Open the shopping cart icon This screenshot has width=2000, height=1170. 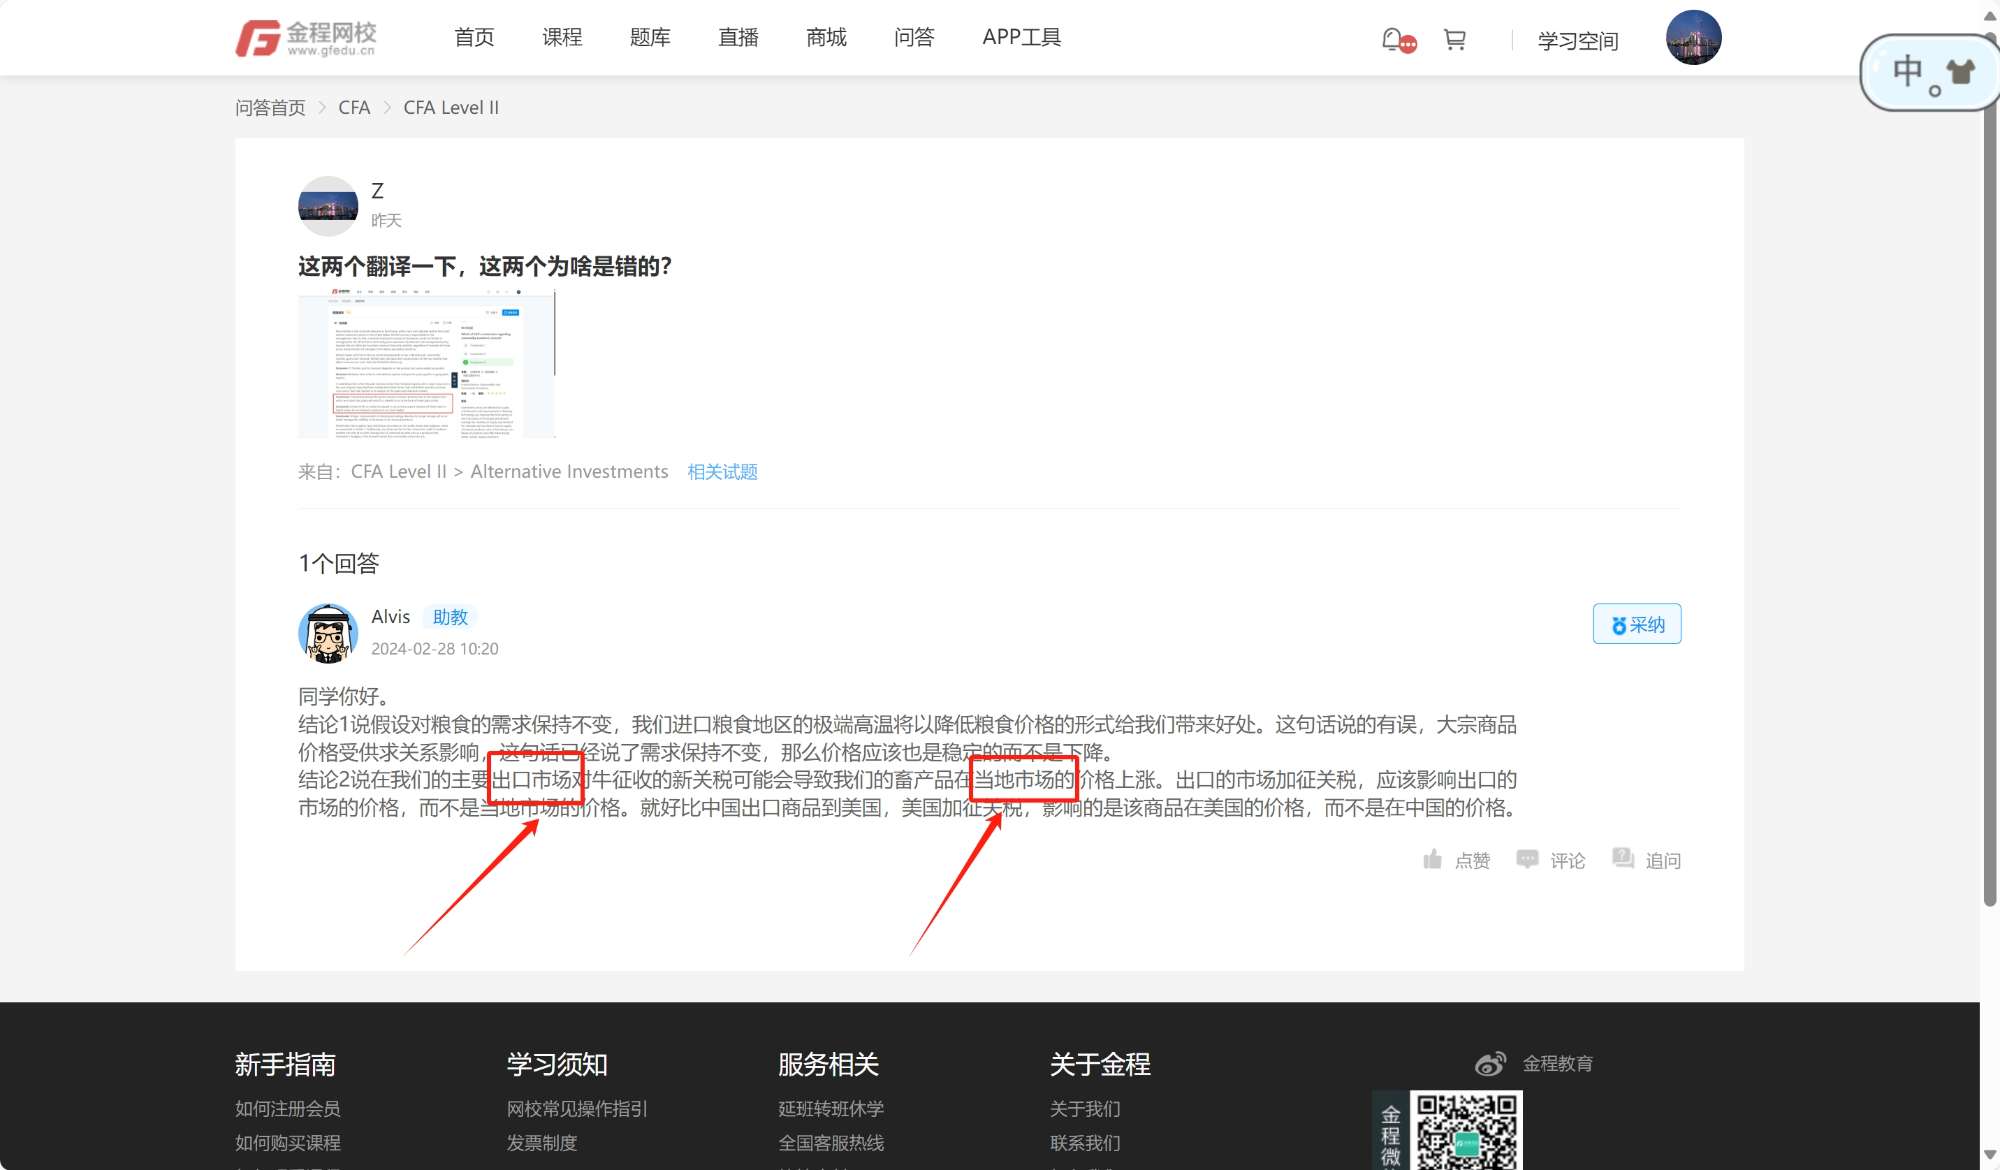(x=1454, y=39)
